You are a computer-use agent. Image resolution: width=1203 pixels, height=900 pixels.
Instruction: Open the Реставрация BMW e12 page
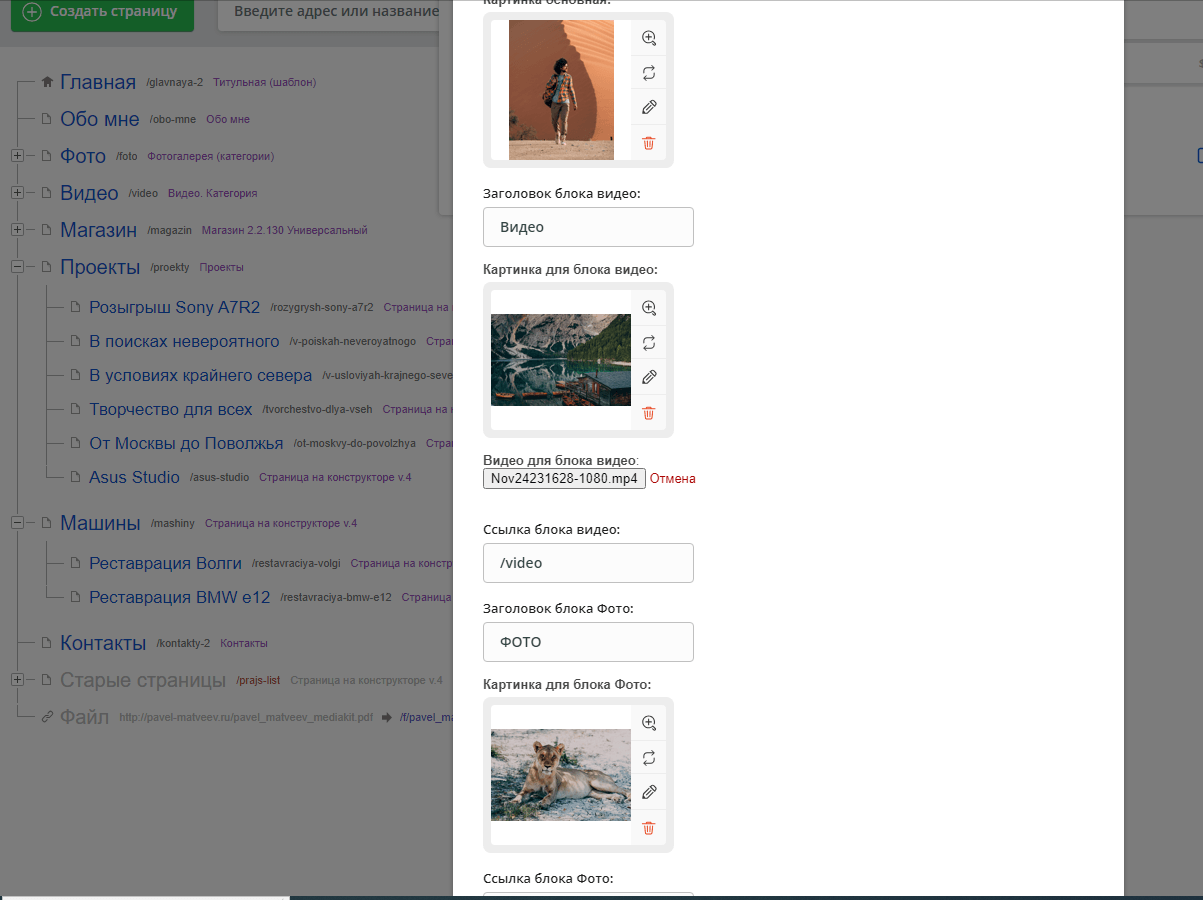tap(180, 597)
